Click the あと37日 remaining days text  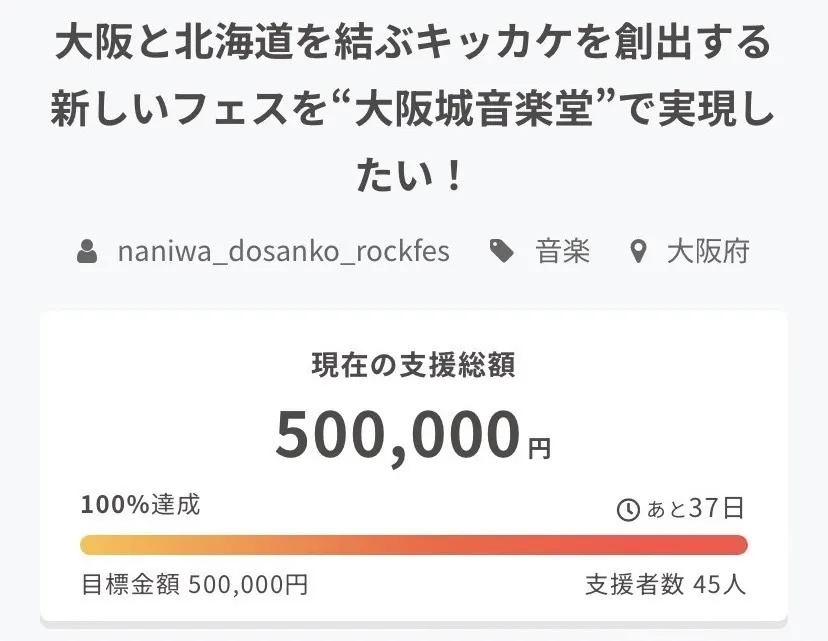[x=695, y=509]
